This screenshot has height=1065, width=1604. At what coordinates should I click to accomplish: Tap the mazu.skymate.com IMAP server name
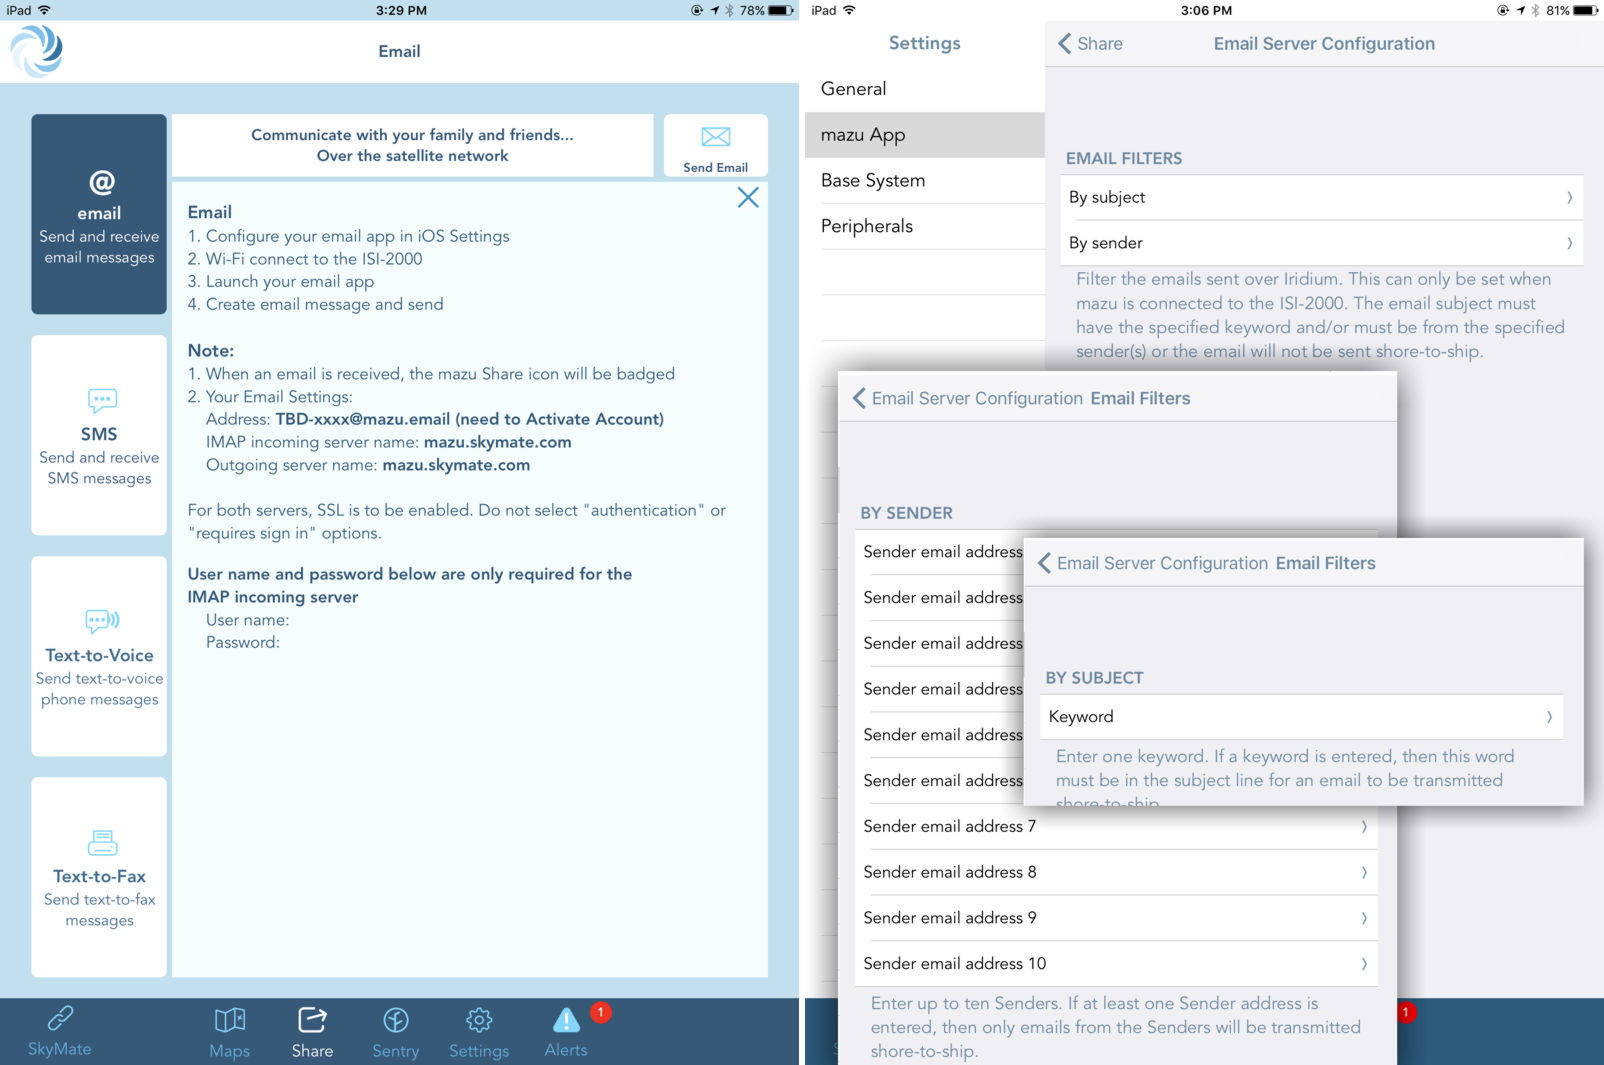(x=497, y=442)
